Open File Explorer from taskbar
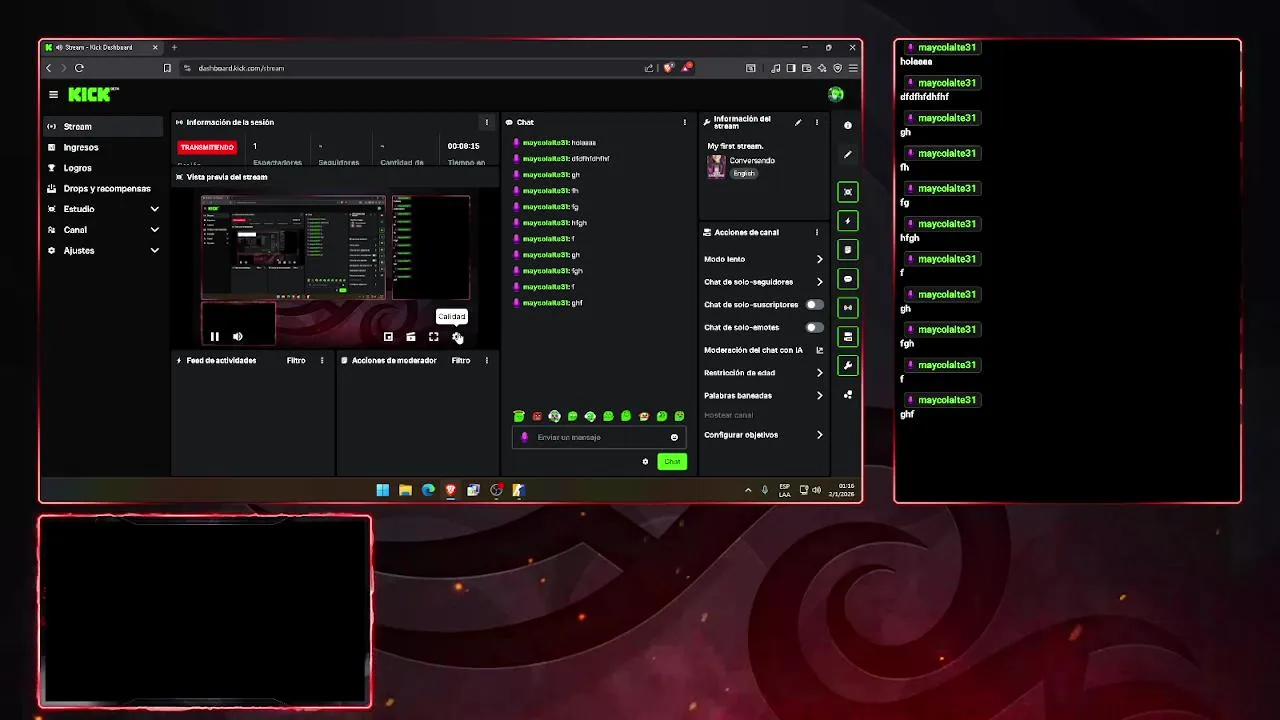Viewport: 1280px width, 720px height. tap(405, 490)
